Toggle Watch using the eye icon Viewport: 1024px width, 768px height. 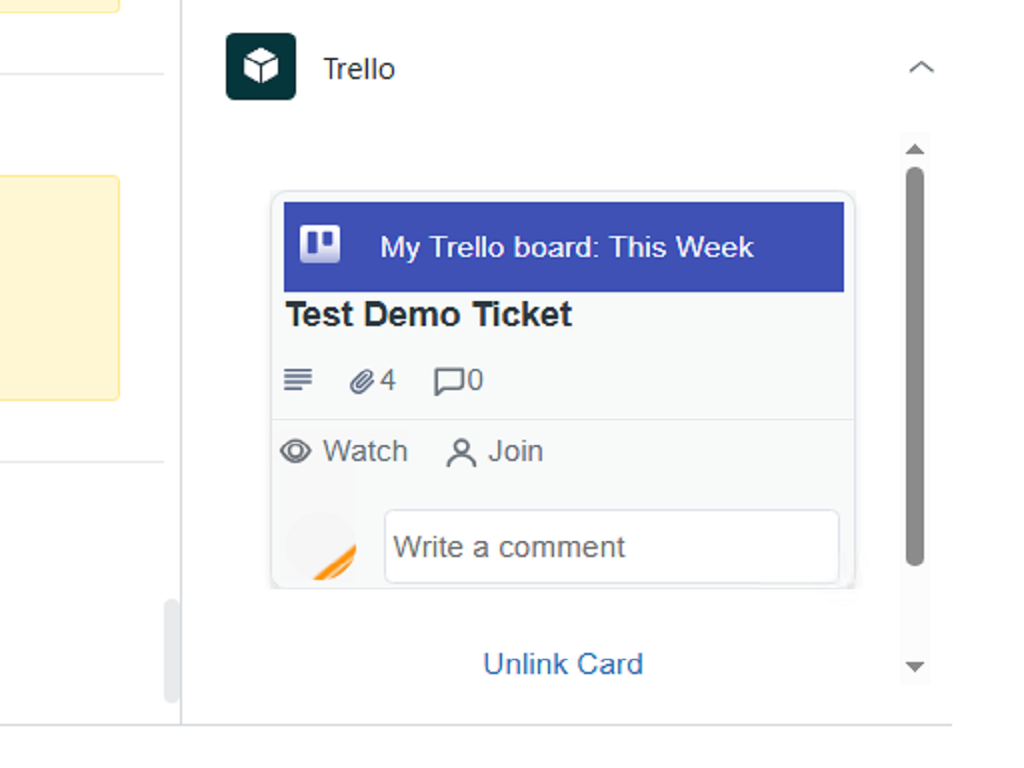(x=296, y=452)
